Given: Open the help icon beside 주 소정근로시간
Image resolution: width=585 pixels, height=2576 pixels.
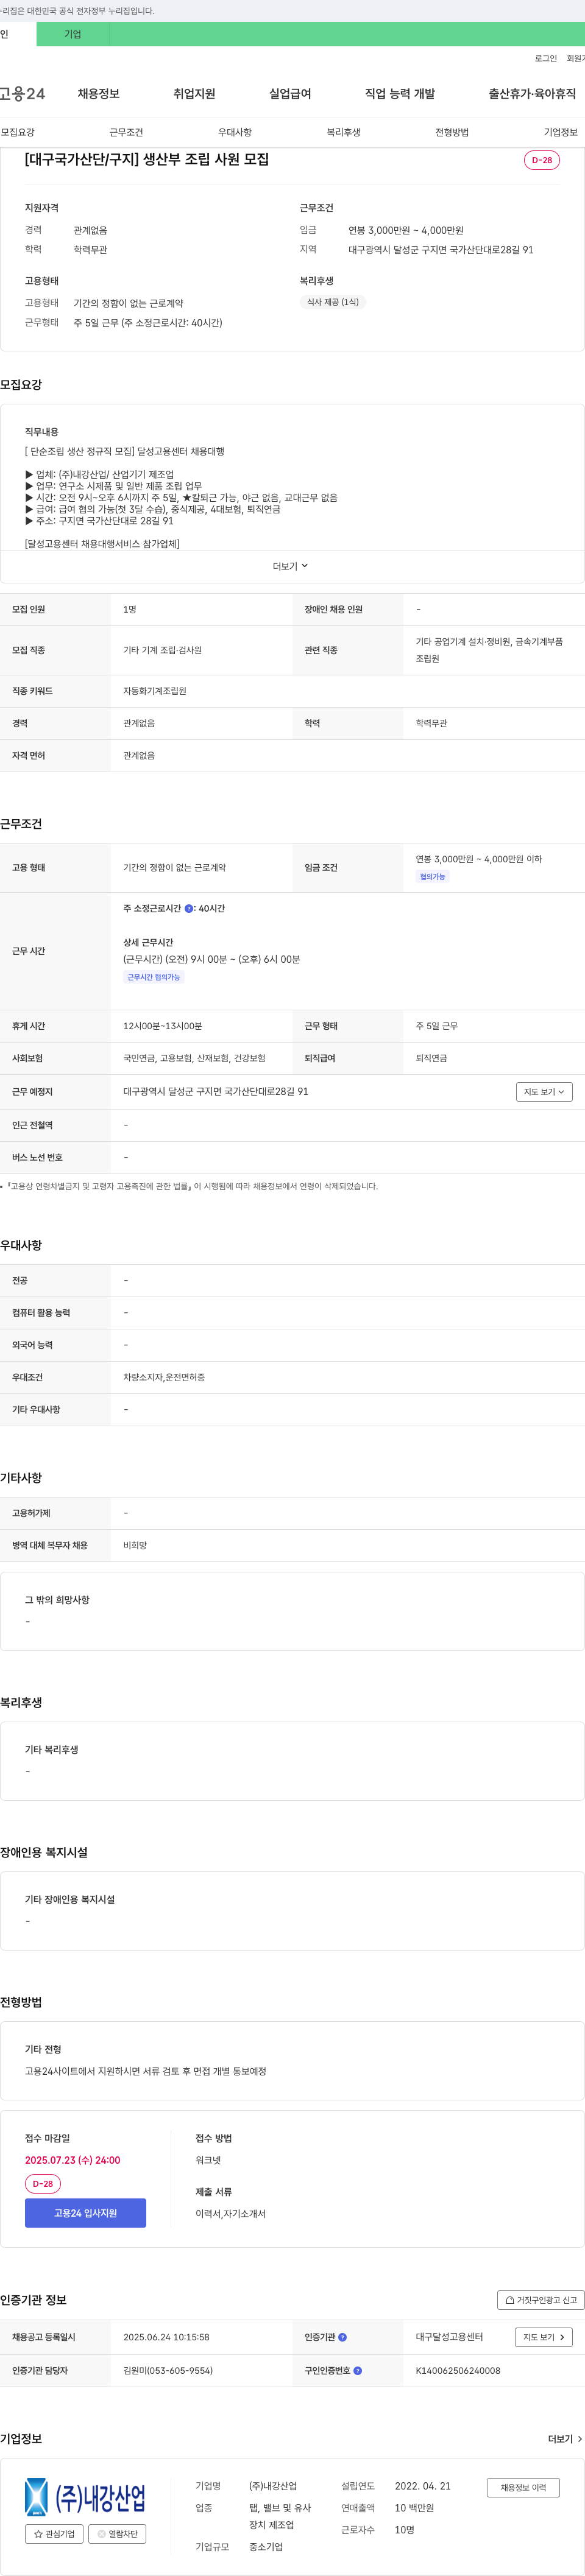Looking at the screenshot, I should 189,909.
